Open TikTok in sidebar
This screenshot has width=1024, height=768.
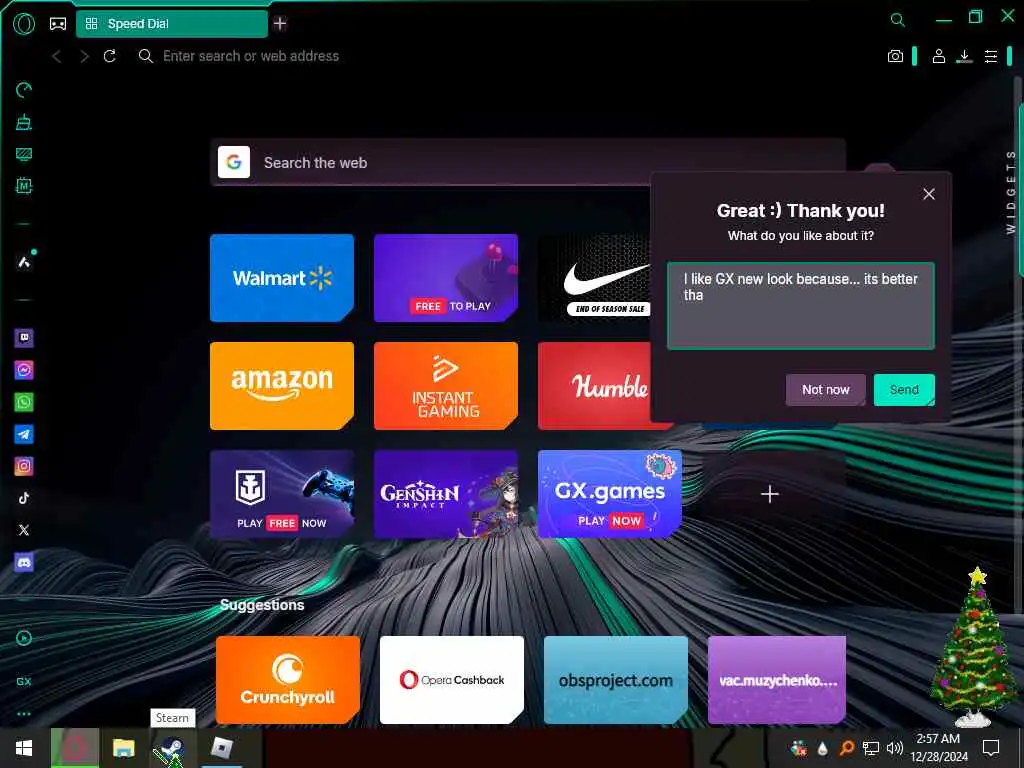click(x=24, y=498)
